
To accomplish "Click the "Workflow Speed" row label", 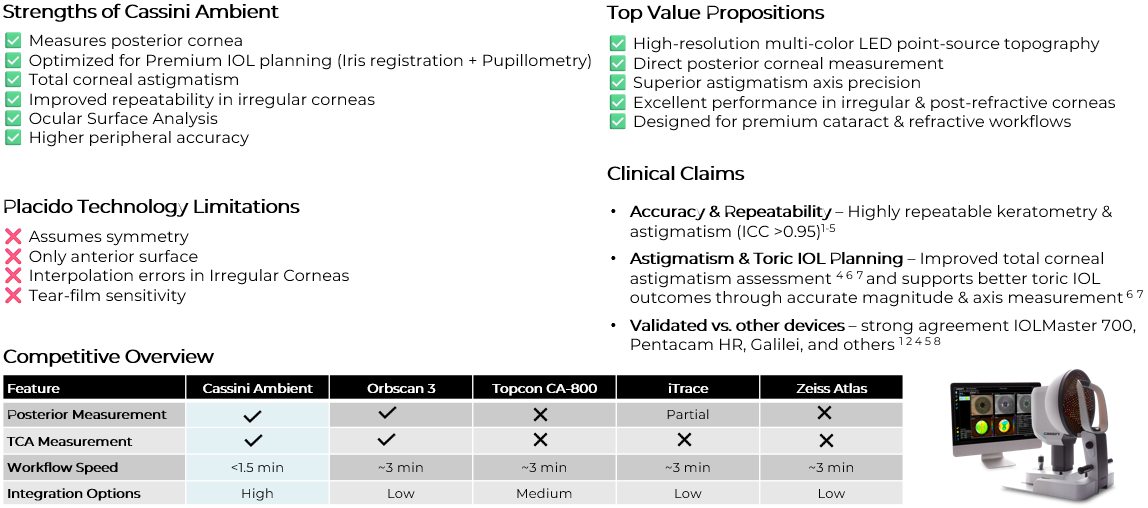I will (63, 467).
